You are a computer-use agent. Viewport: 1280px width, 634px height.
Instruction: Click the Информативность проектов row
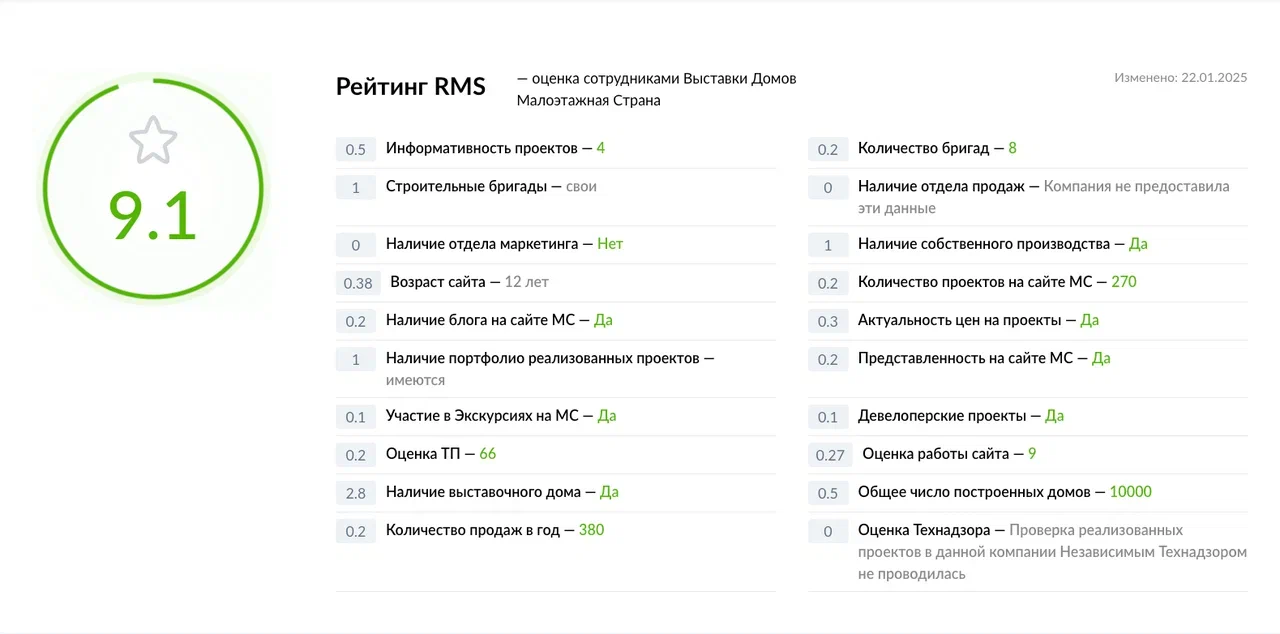[556, 148]
